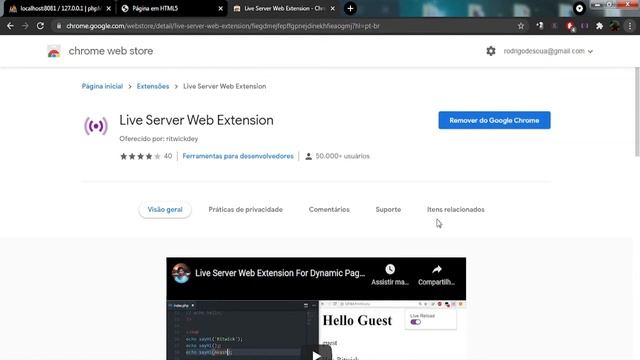Click the users person icon
The width and height of the screenshot is (640, 360).
309,156
